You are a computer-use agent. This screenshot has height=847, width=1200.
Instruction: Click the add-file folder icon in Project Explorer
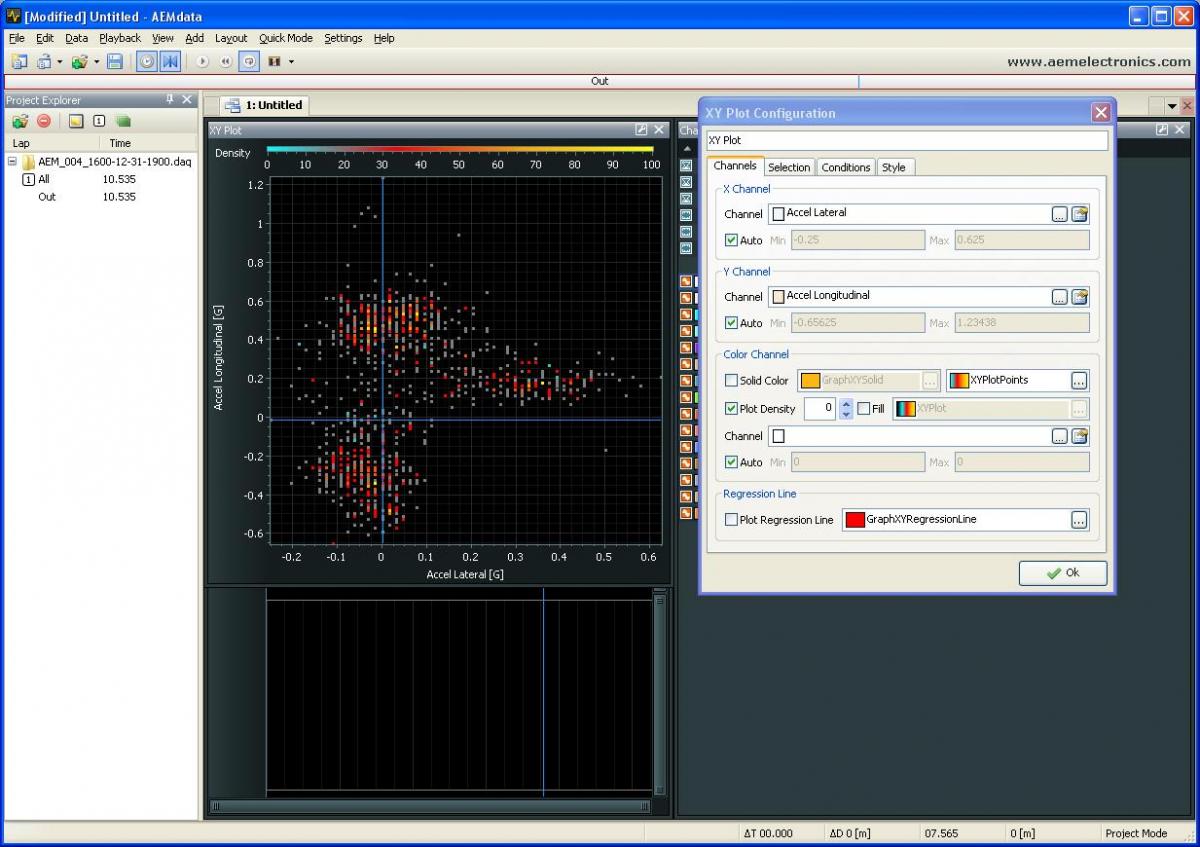point(20,121)
